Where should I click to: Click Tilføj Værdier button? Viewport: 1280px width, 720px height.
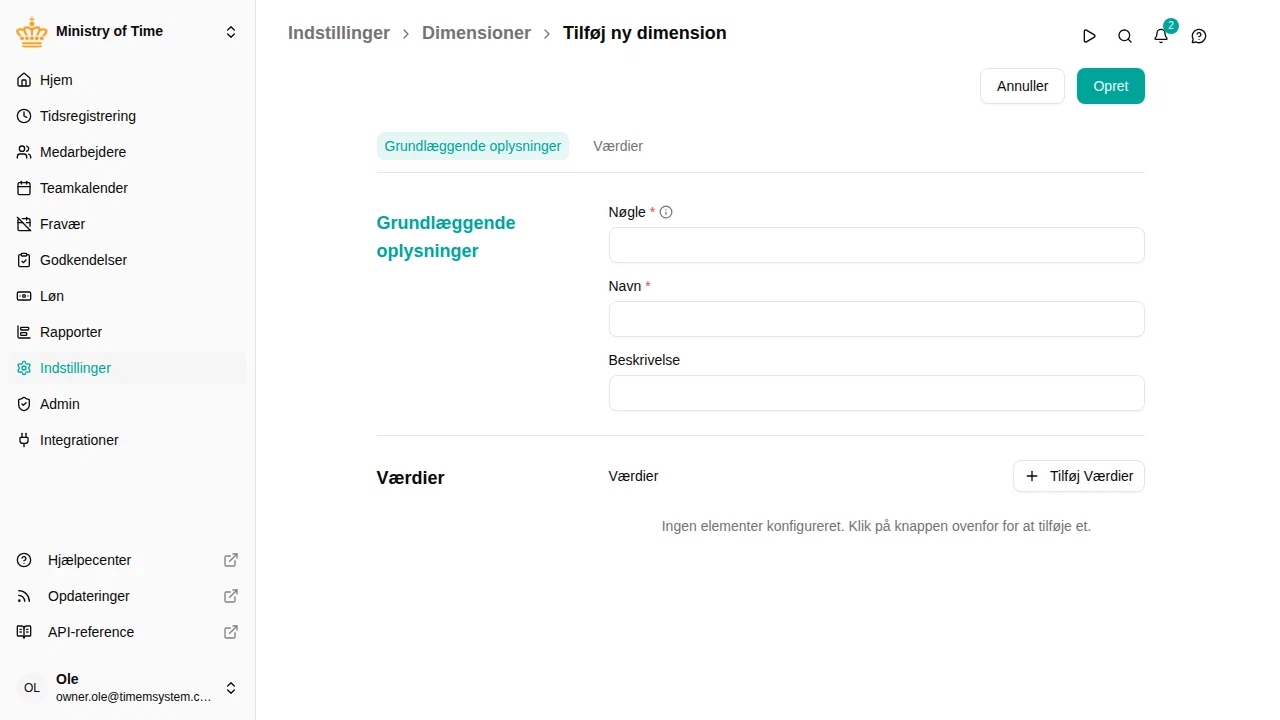(x=1079, y=476)
